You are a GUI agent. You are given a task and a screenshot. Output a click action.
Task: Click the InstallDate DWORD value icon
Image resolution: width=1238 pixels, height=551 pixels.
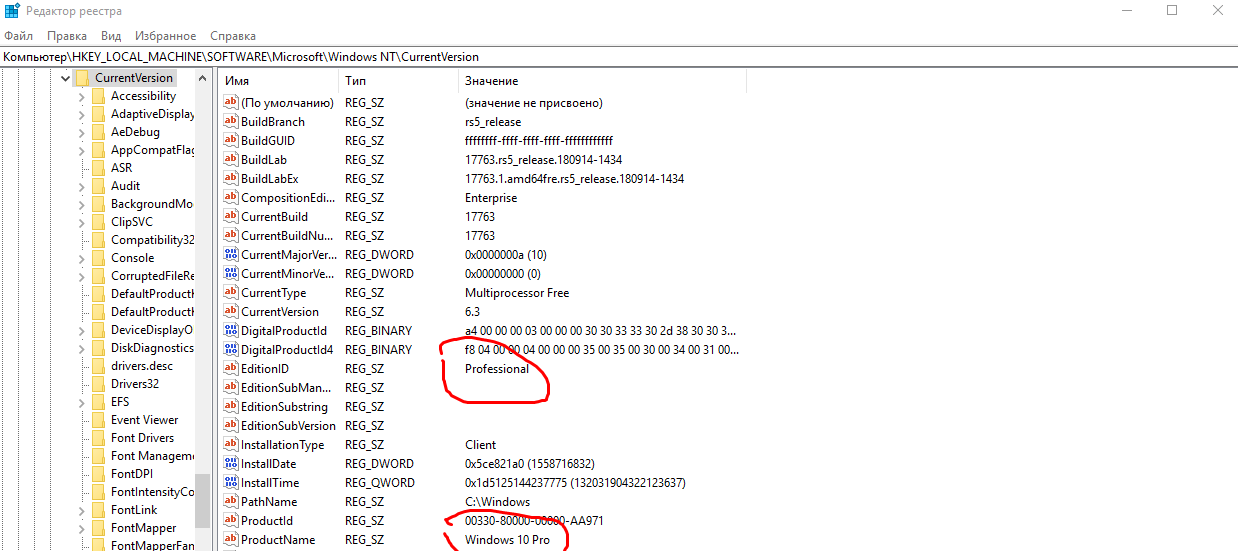coord(231,464)
